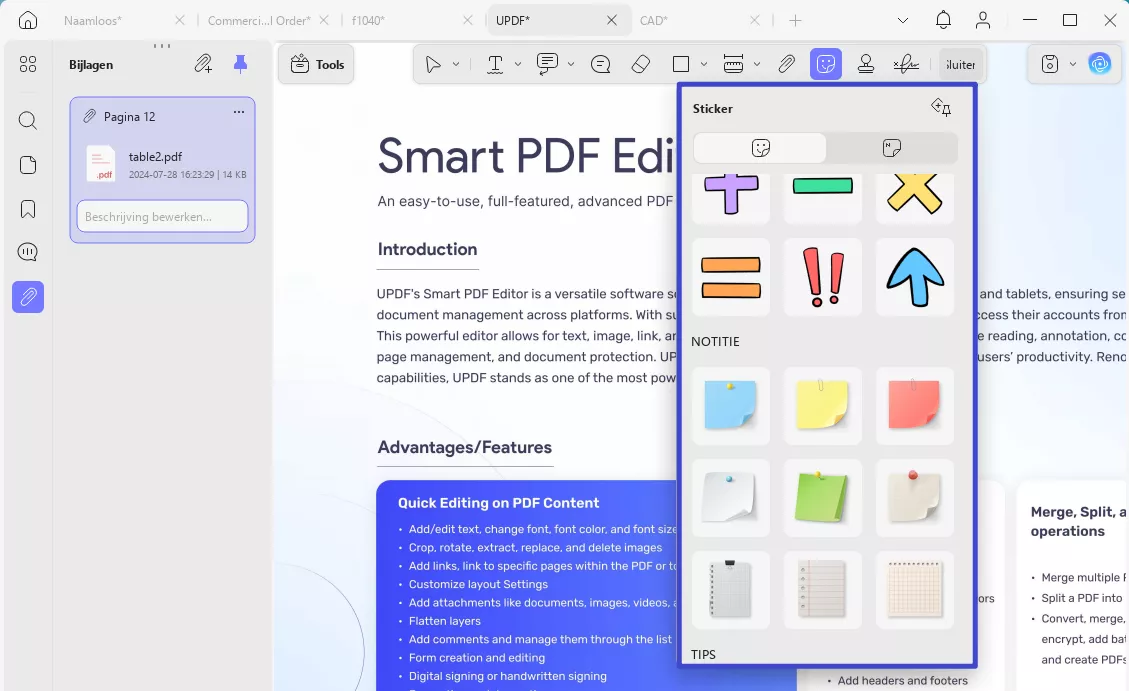Click the Sluiten close button in toolbar
The height and width of the screenshot is (691, 1129).
(x=961, y=65)
